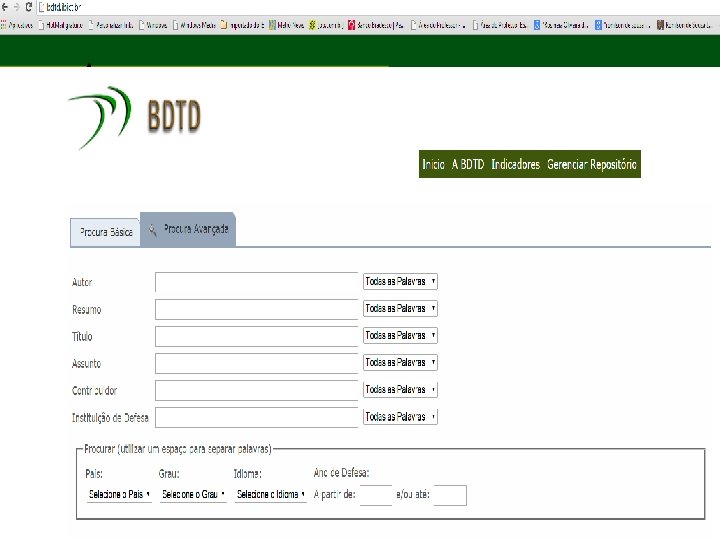Open the HotMail gratuito bookmark
Screen dimensions: 720x540
coord(61,25)
